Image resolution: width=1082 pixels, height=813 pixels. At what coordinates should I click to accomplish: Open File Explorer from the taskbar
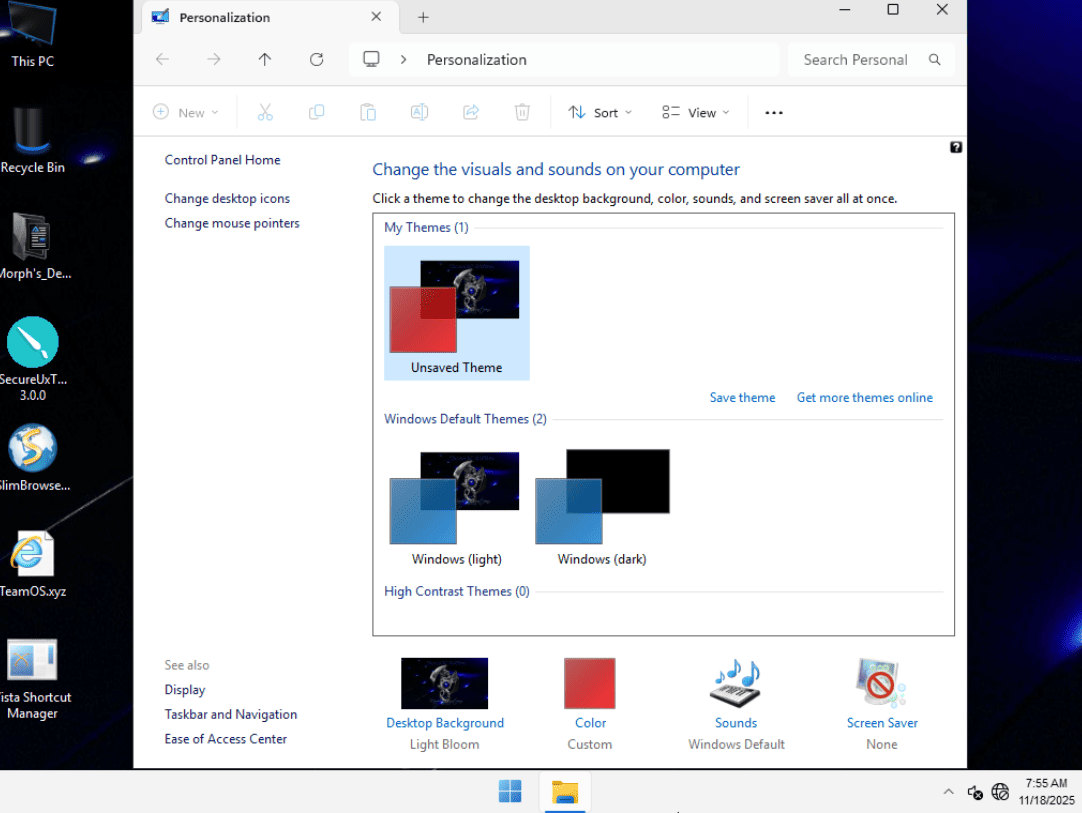tap(565, 792)
